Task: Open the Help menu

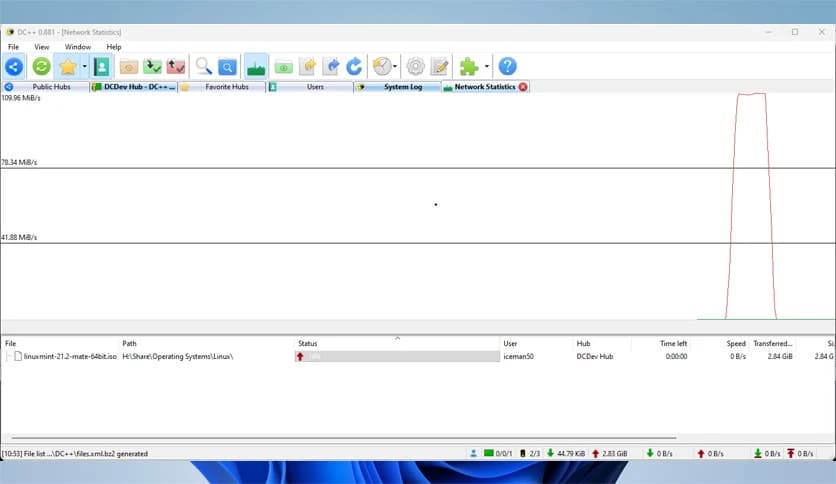Action: tap(114, 47)
